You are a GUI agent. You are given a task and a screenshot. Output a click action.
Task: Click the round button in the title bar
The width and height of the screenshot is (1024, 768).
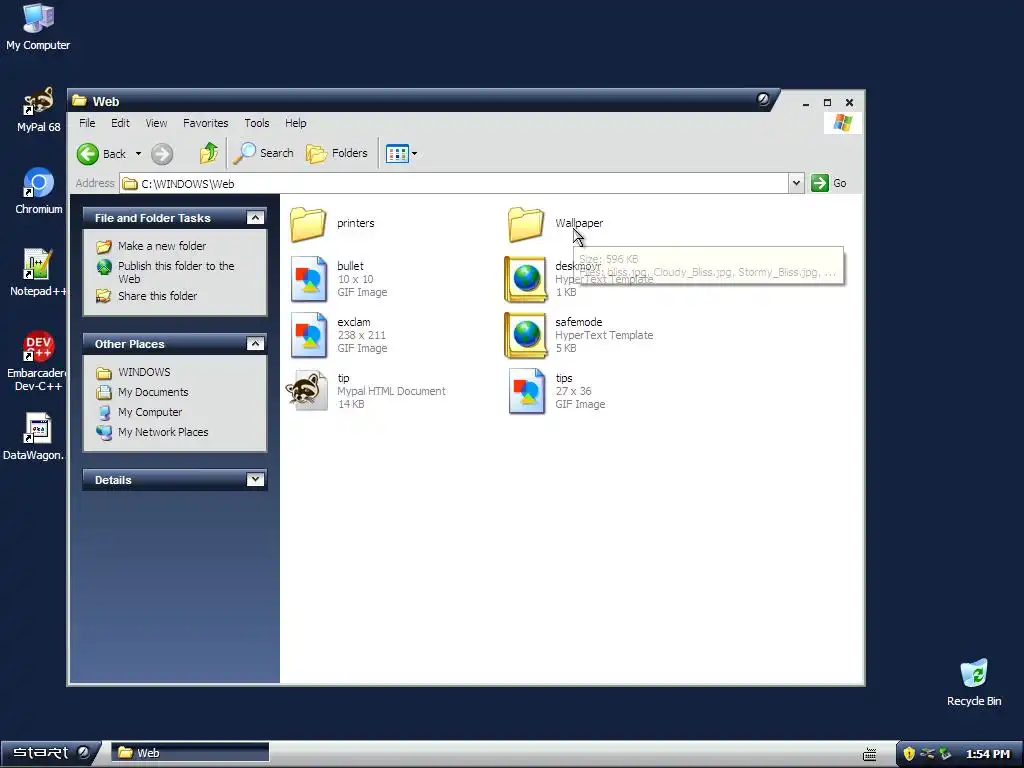[763, 100]
